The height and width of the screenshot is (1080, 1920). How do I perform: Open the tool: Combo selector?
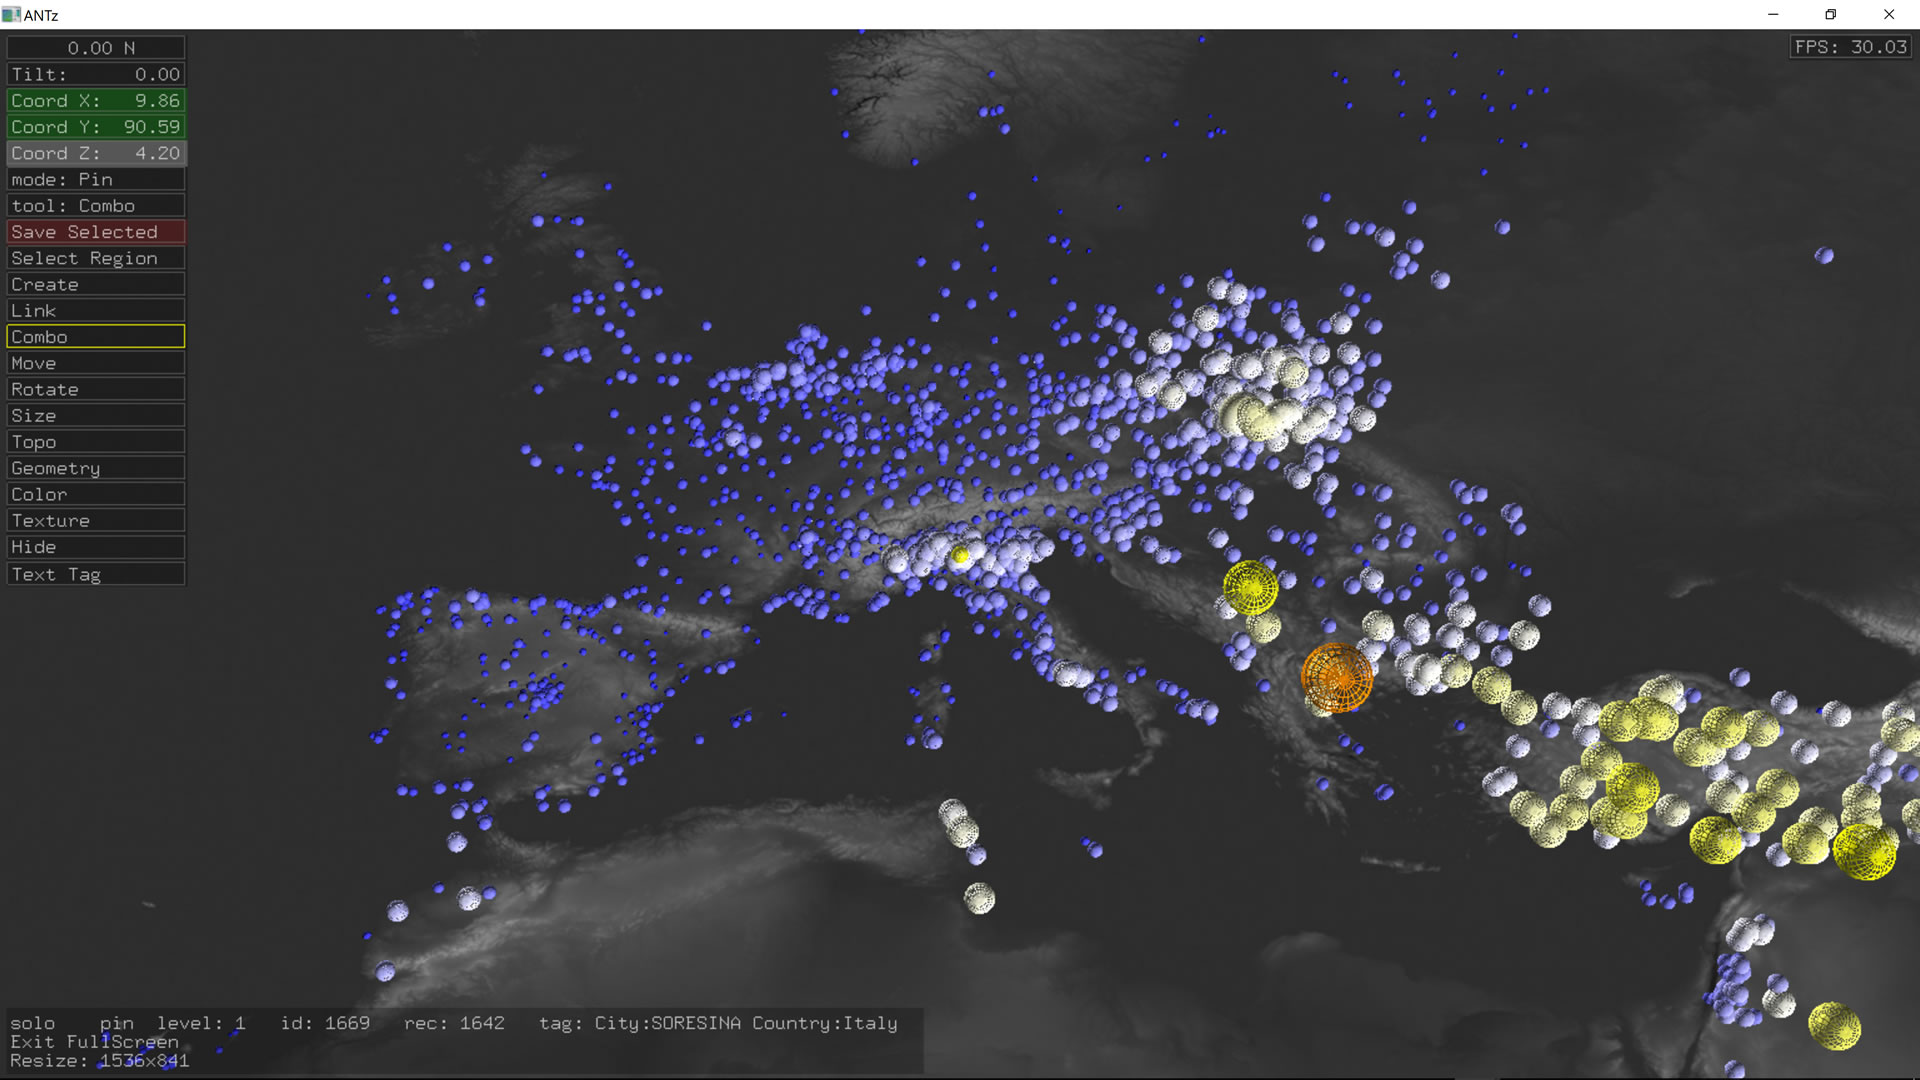pyautogui.click(x=96, y=206)
